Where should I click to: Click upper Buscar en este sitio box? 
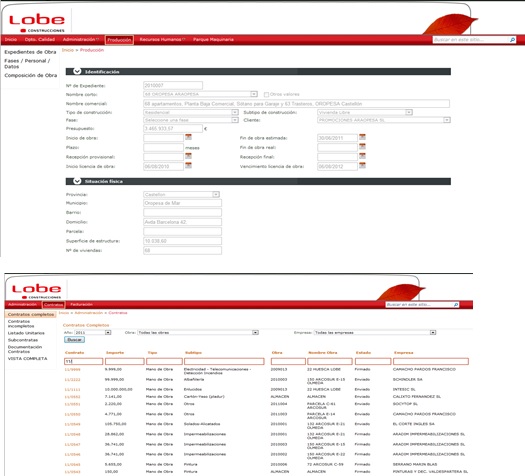click(x=470, y=40)
